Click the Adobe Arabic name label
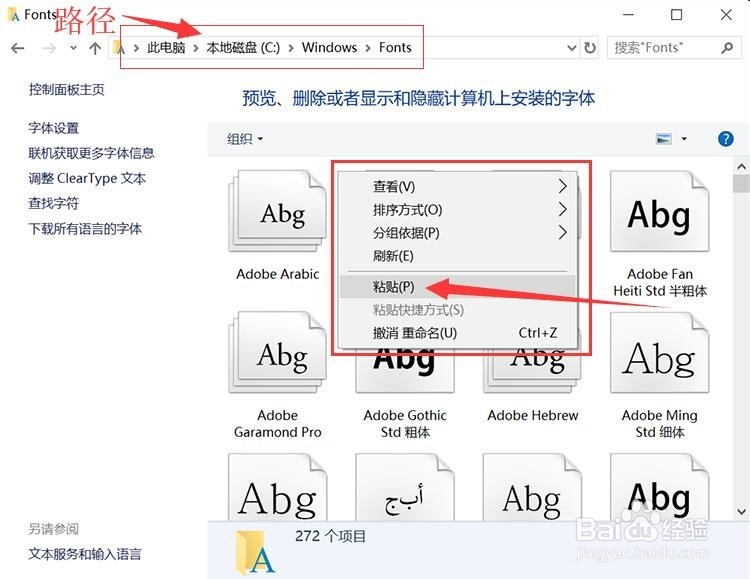Image resolution: width=750 pixels, height=579 pixels. (277, 274)
